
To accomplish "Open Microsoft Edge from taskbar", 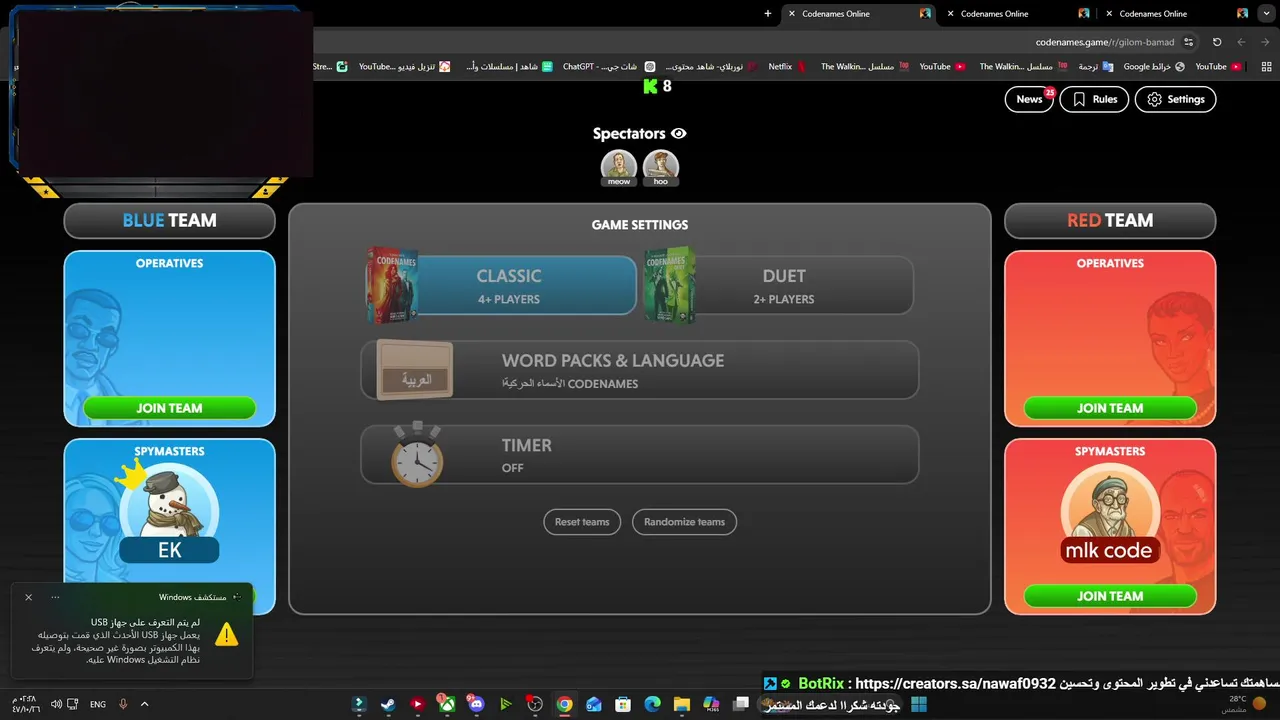I will click(653, 704).
